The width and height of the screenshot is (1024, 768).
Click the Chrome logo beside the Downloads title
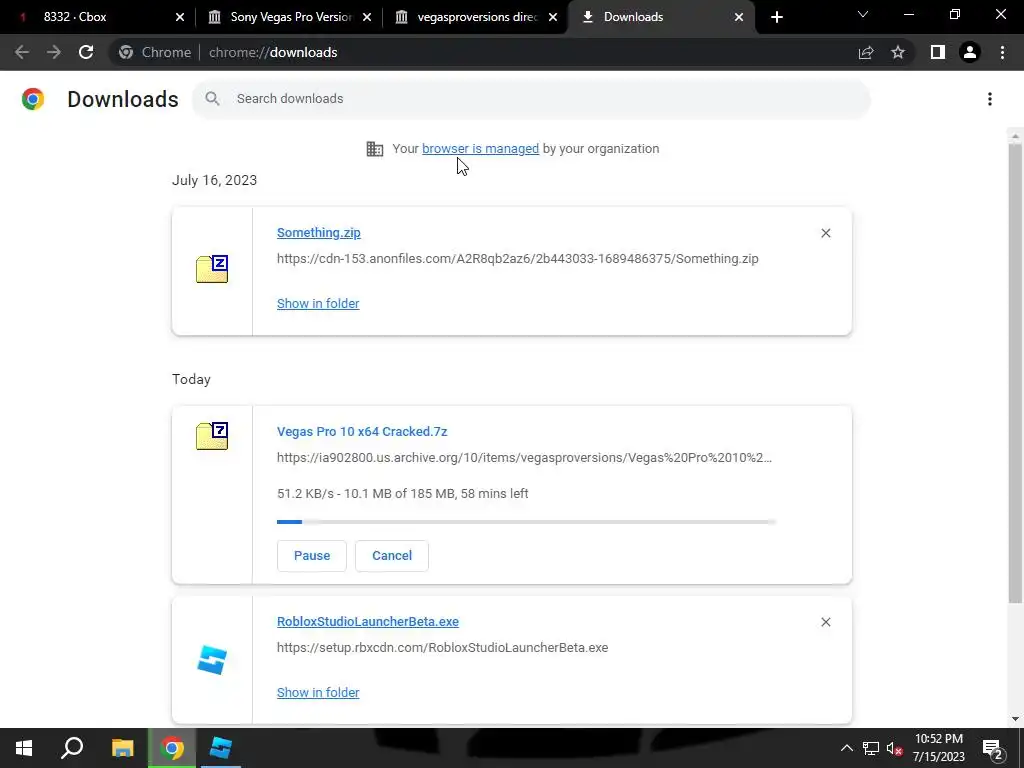(x=33, y=99)
